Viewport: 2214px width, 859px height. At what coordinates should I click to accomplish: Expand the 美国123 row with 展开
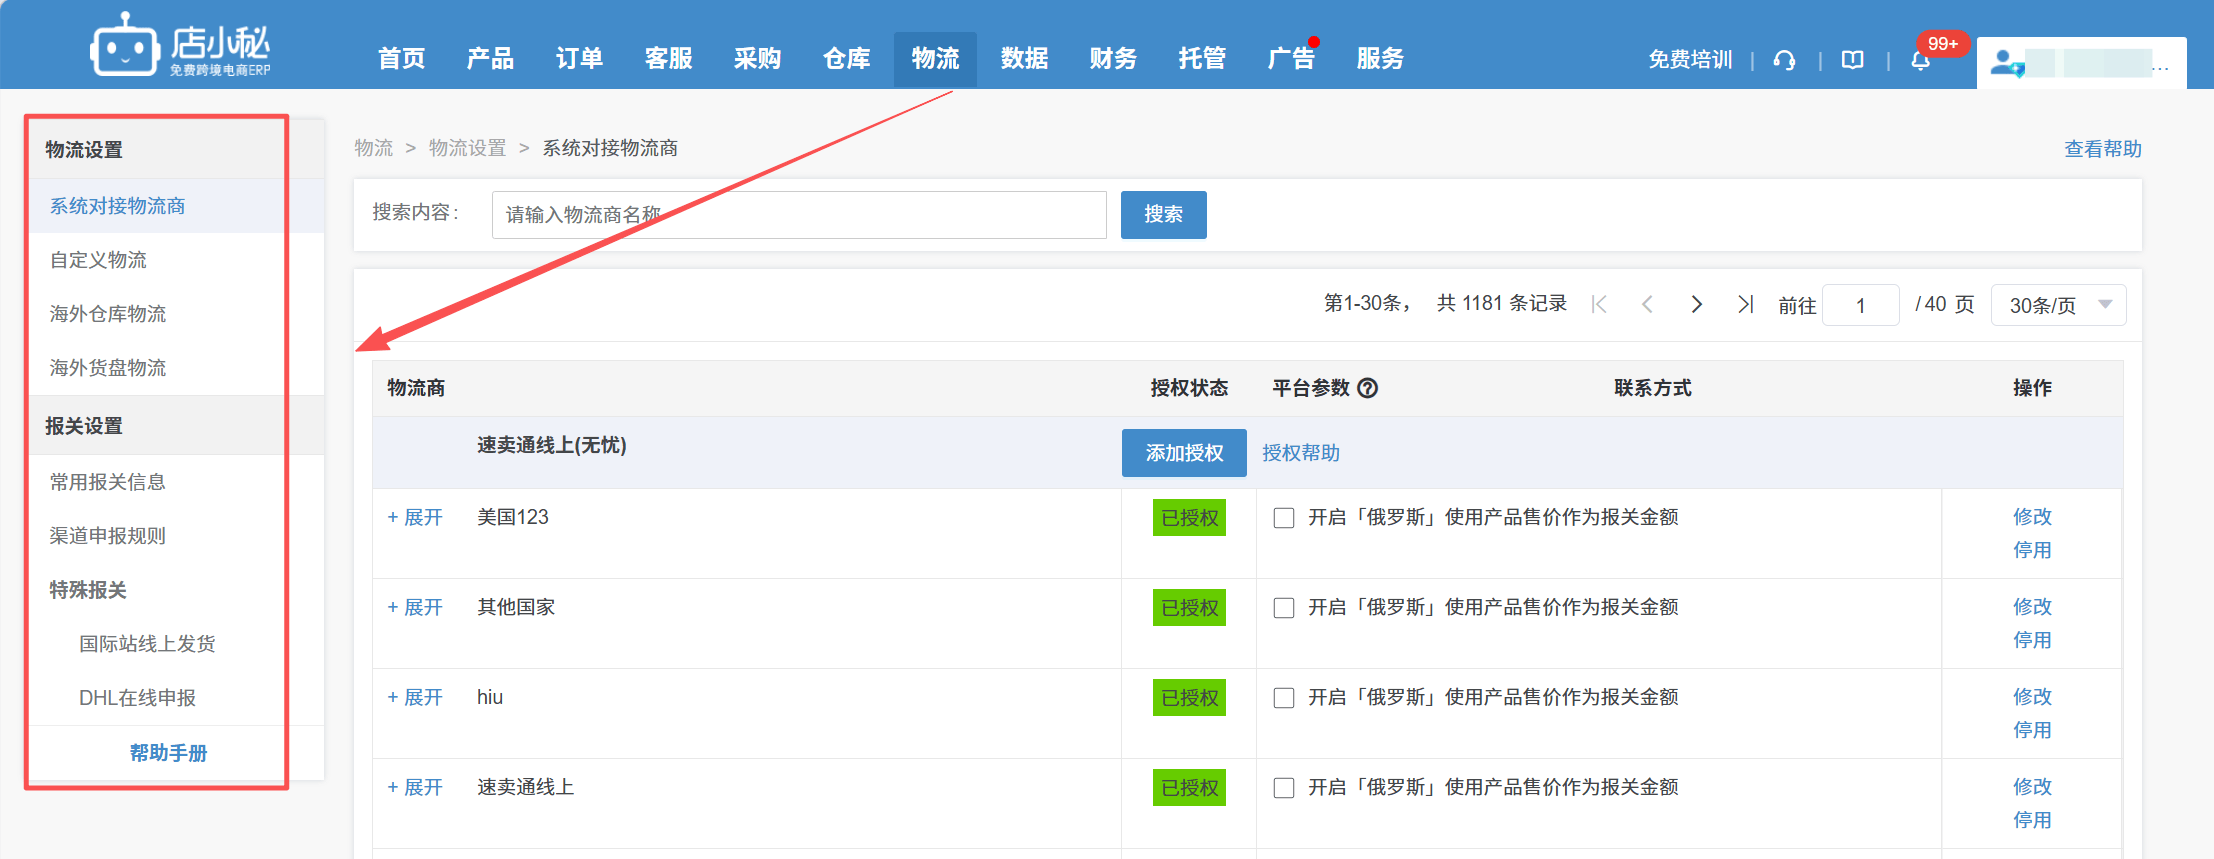coord(415,517)
